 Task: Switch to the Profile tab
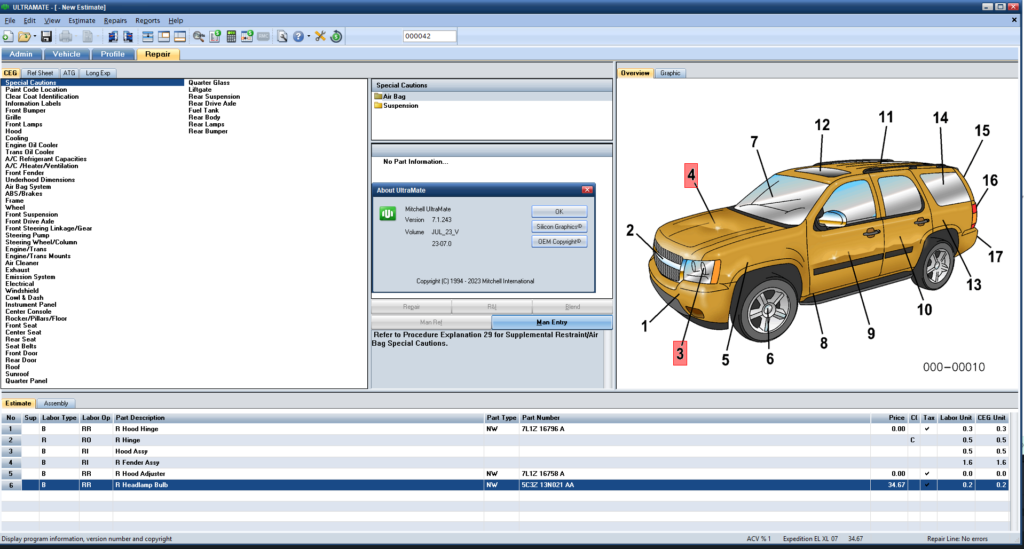click(112, 54)
